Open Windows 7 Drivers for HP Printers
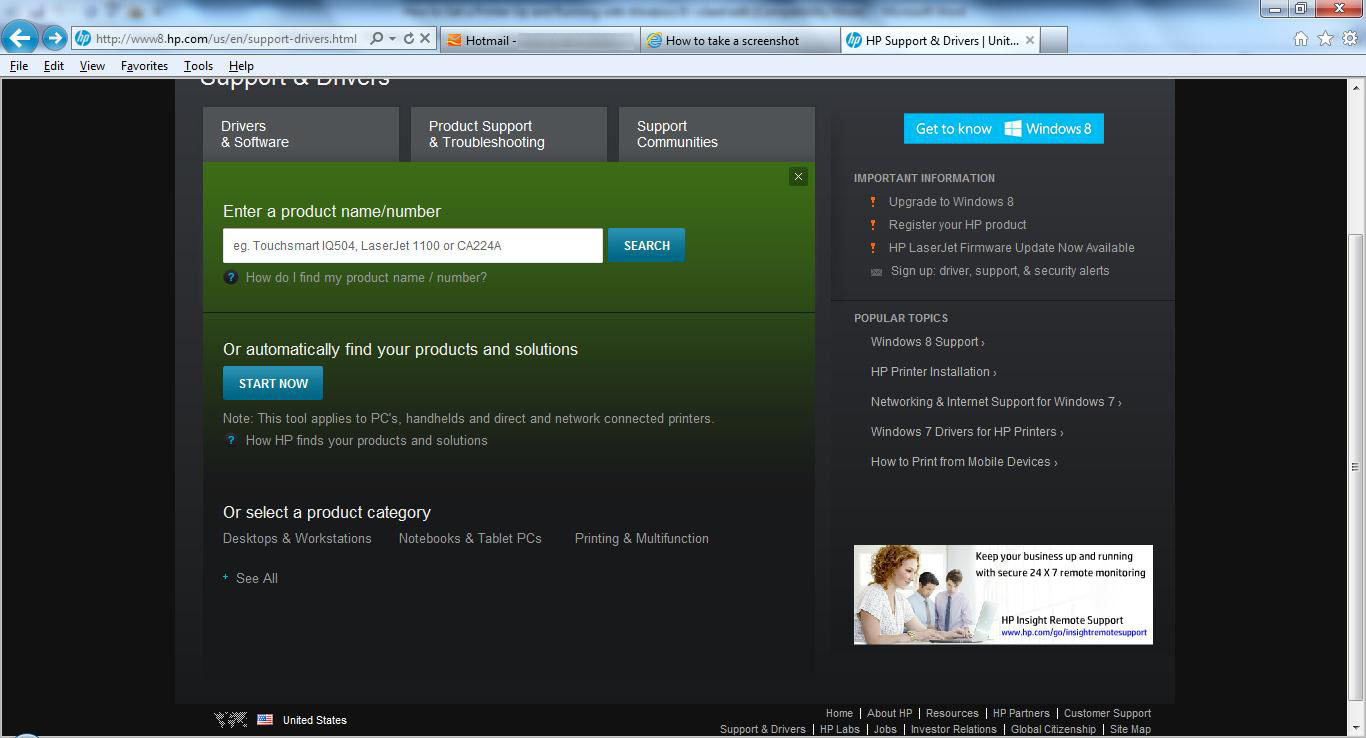 coord(967,432)
